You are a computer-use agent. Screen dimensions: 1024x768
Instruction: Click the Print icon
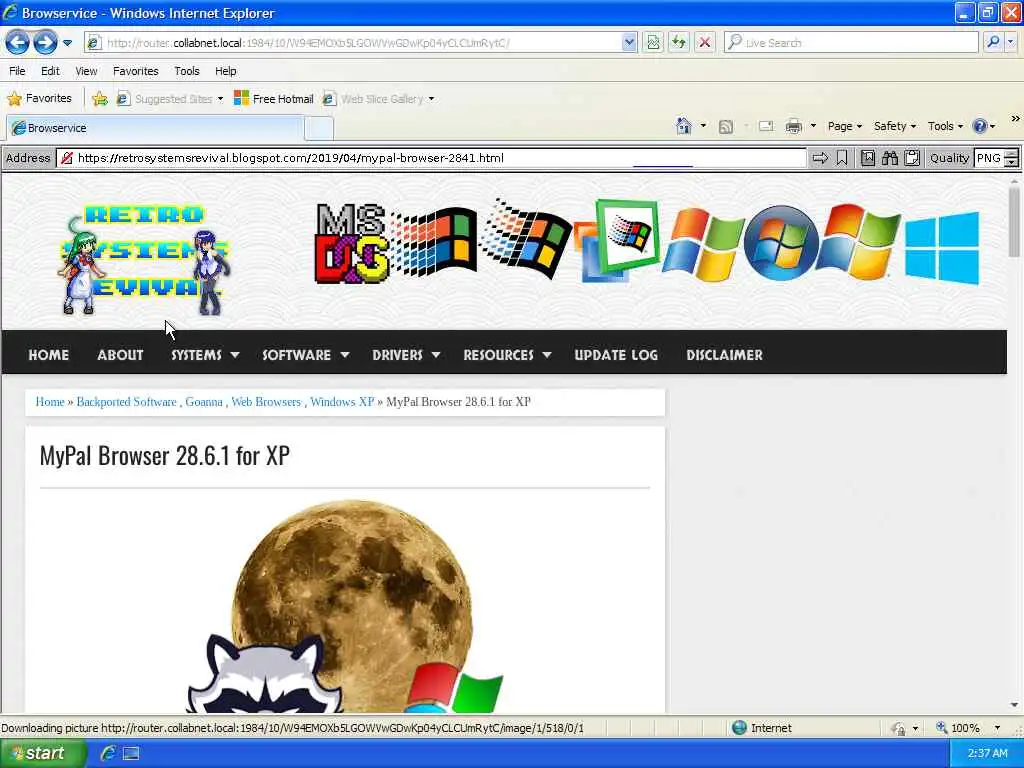[x=793, y=126]
